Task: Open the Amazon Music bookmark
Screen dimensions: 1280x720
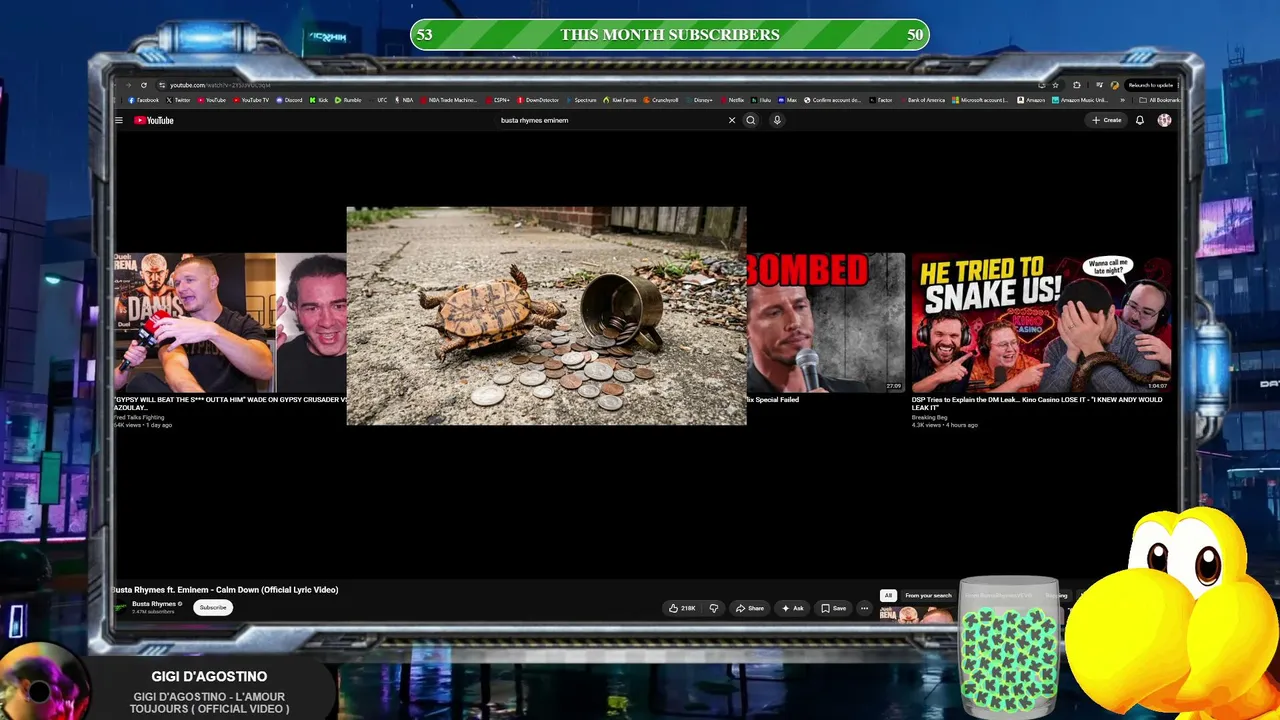Action: 1081,100
